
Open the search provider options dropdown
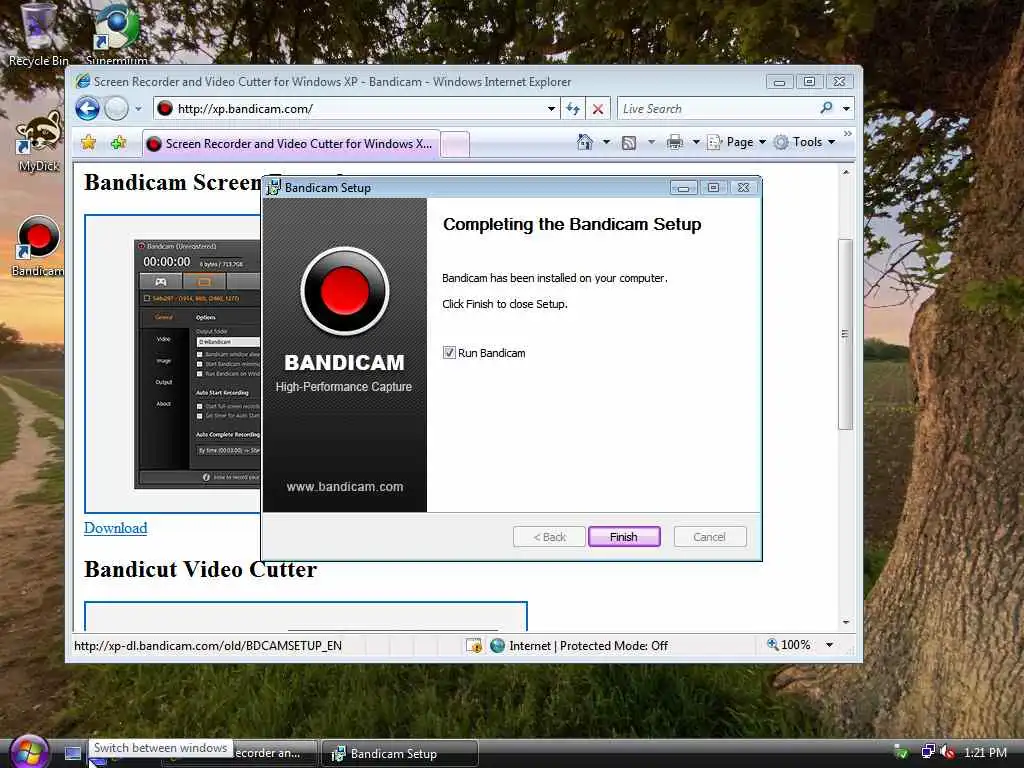click(846, 109)
